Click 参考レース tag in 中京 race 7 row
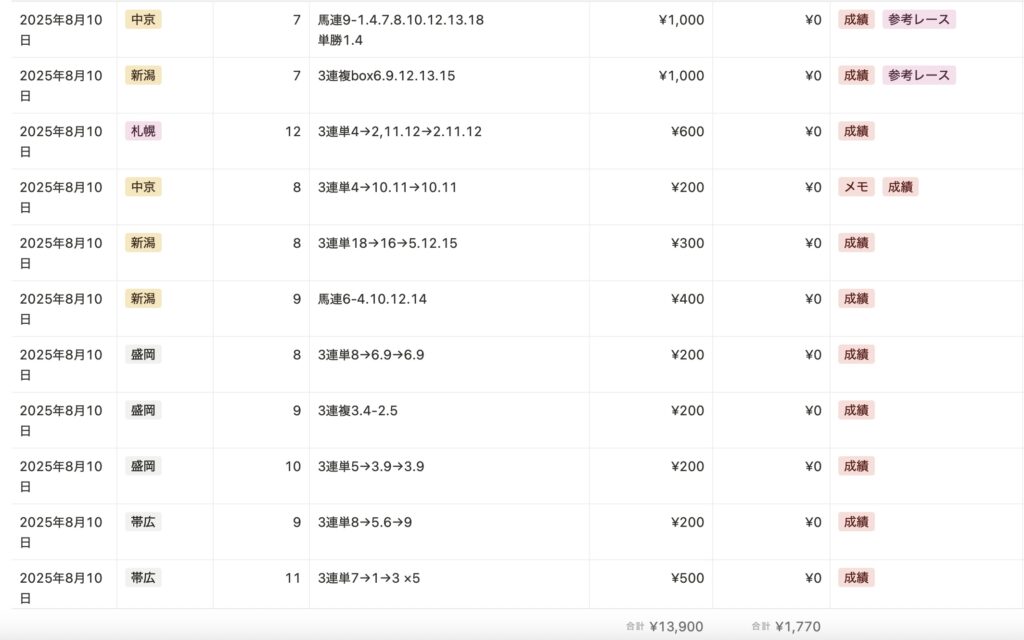1024x640 pixels. click(919, 20)
